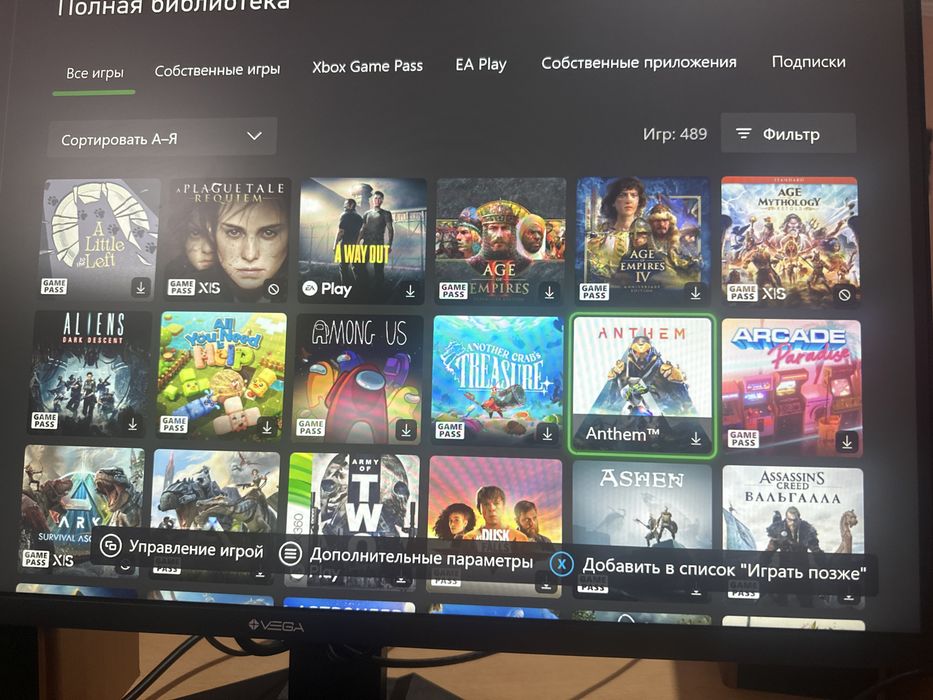Go to the Подписки tab
This screenshot has width=933, height=700.
[808, 61]
